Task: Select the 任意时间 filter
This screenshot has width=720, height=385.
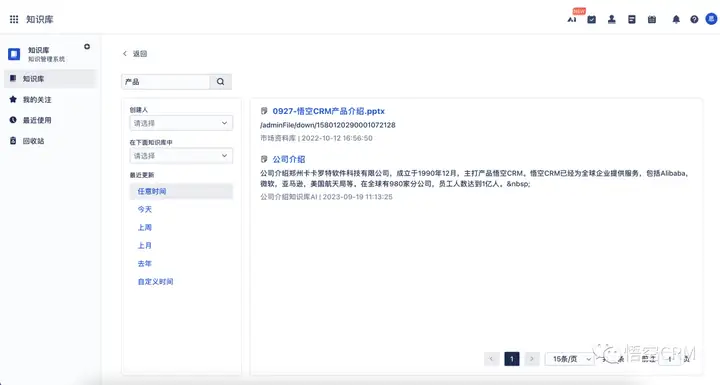Action: (x=181, y=191)
